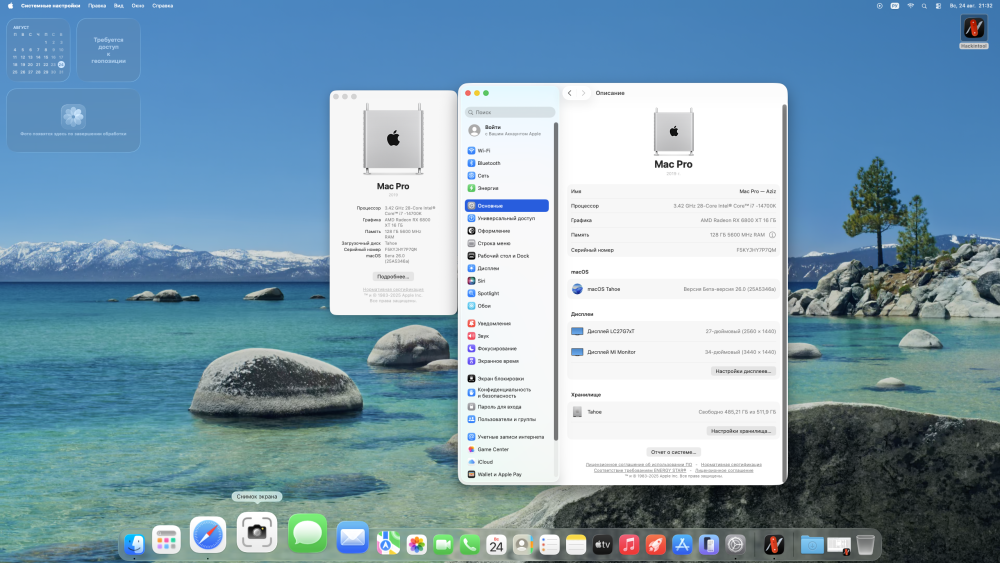Click Подробнее button in About window
The width and height of the screenshot is (1000, 563).
(393, 277)
